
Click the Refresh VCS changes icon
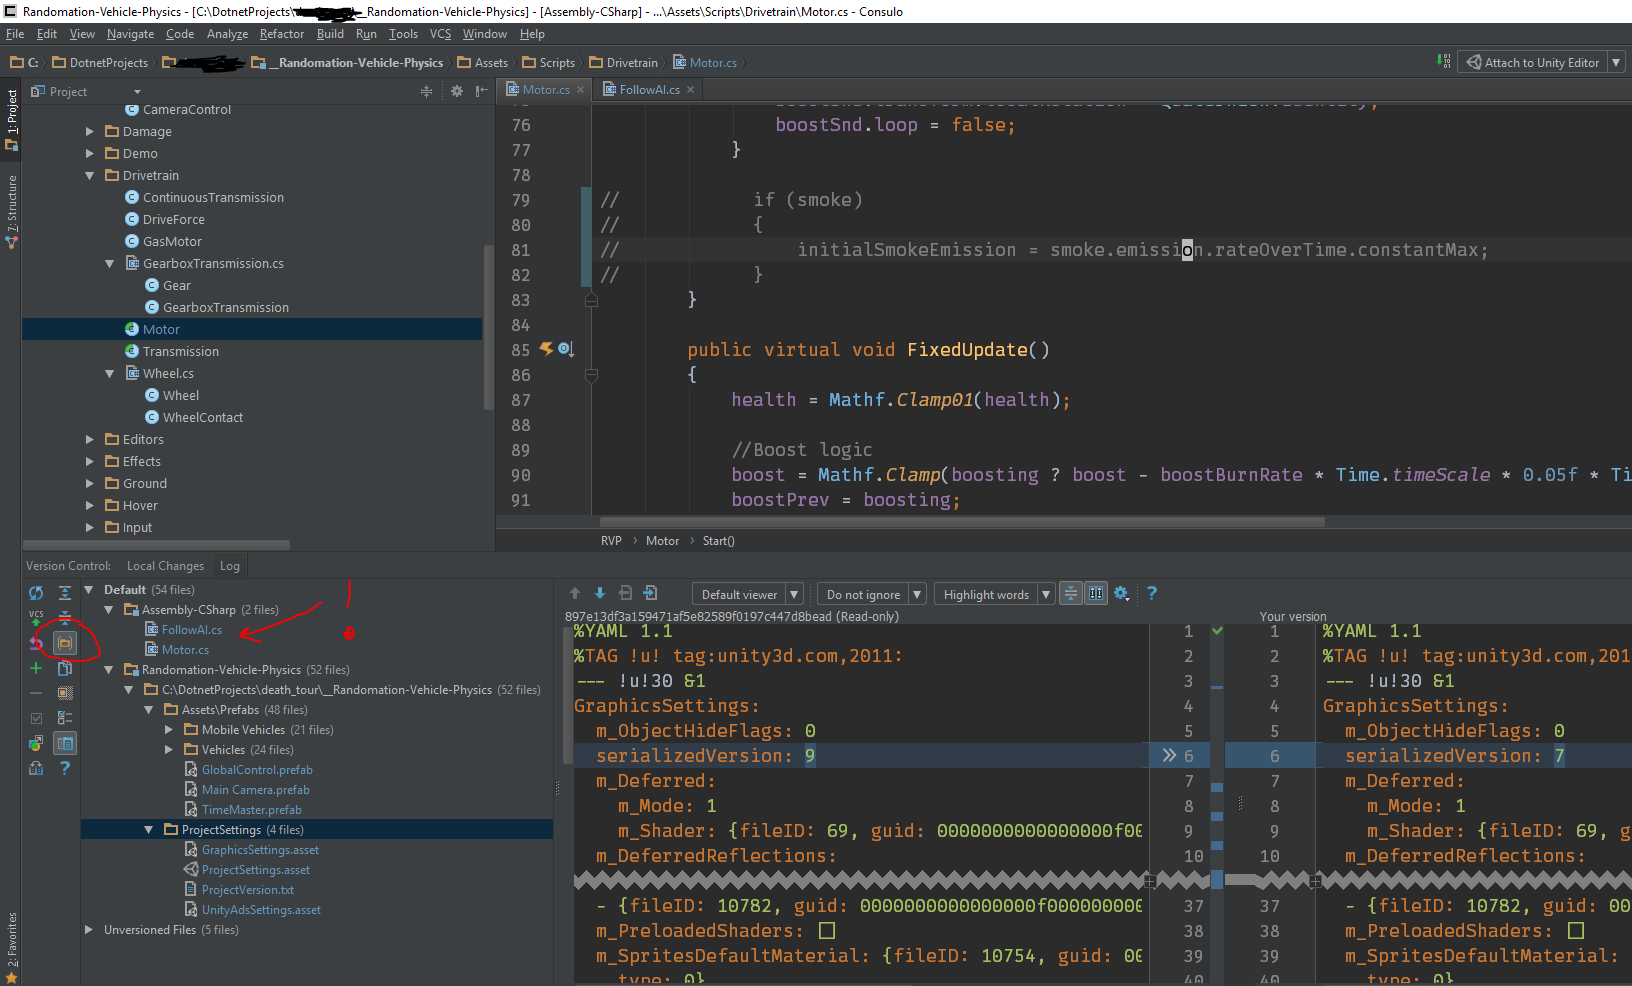(36, 593)
